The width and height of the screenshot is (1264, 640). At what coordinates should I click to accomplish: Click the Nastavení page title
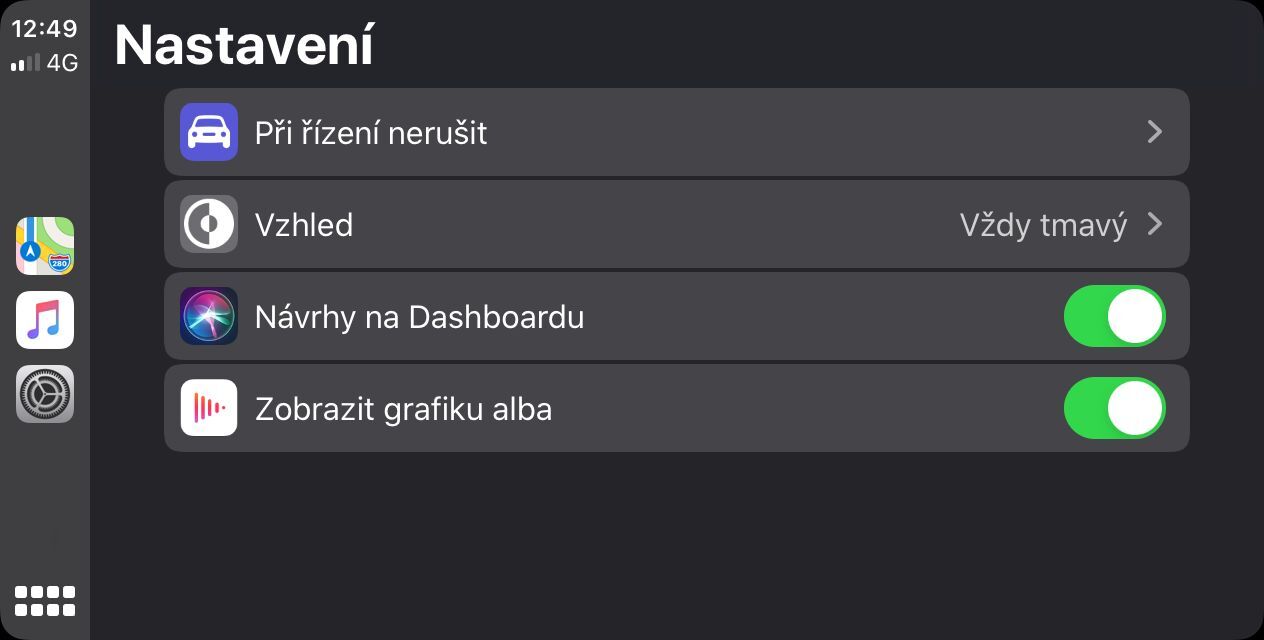pyautogui.click(x=244, y=45)
